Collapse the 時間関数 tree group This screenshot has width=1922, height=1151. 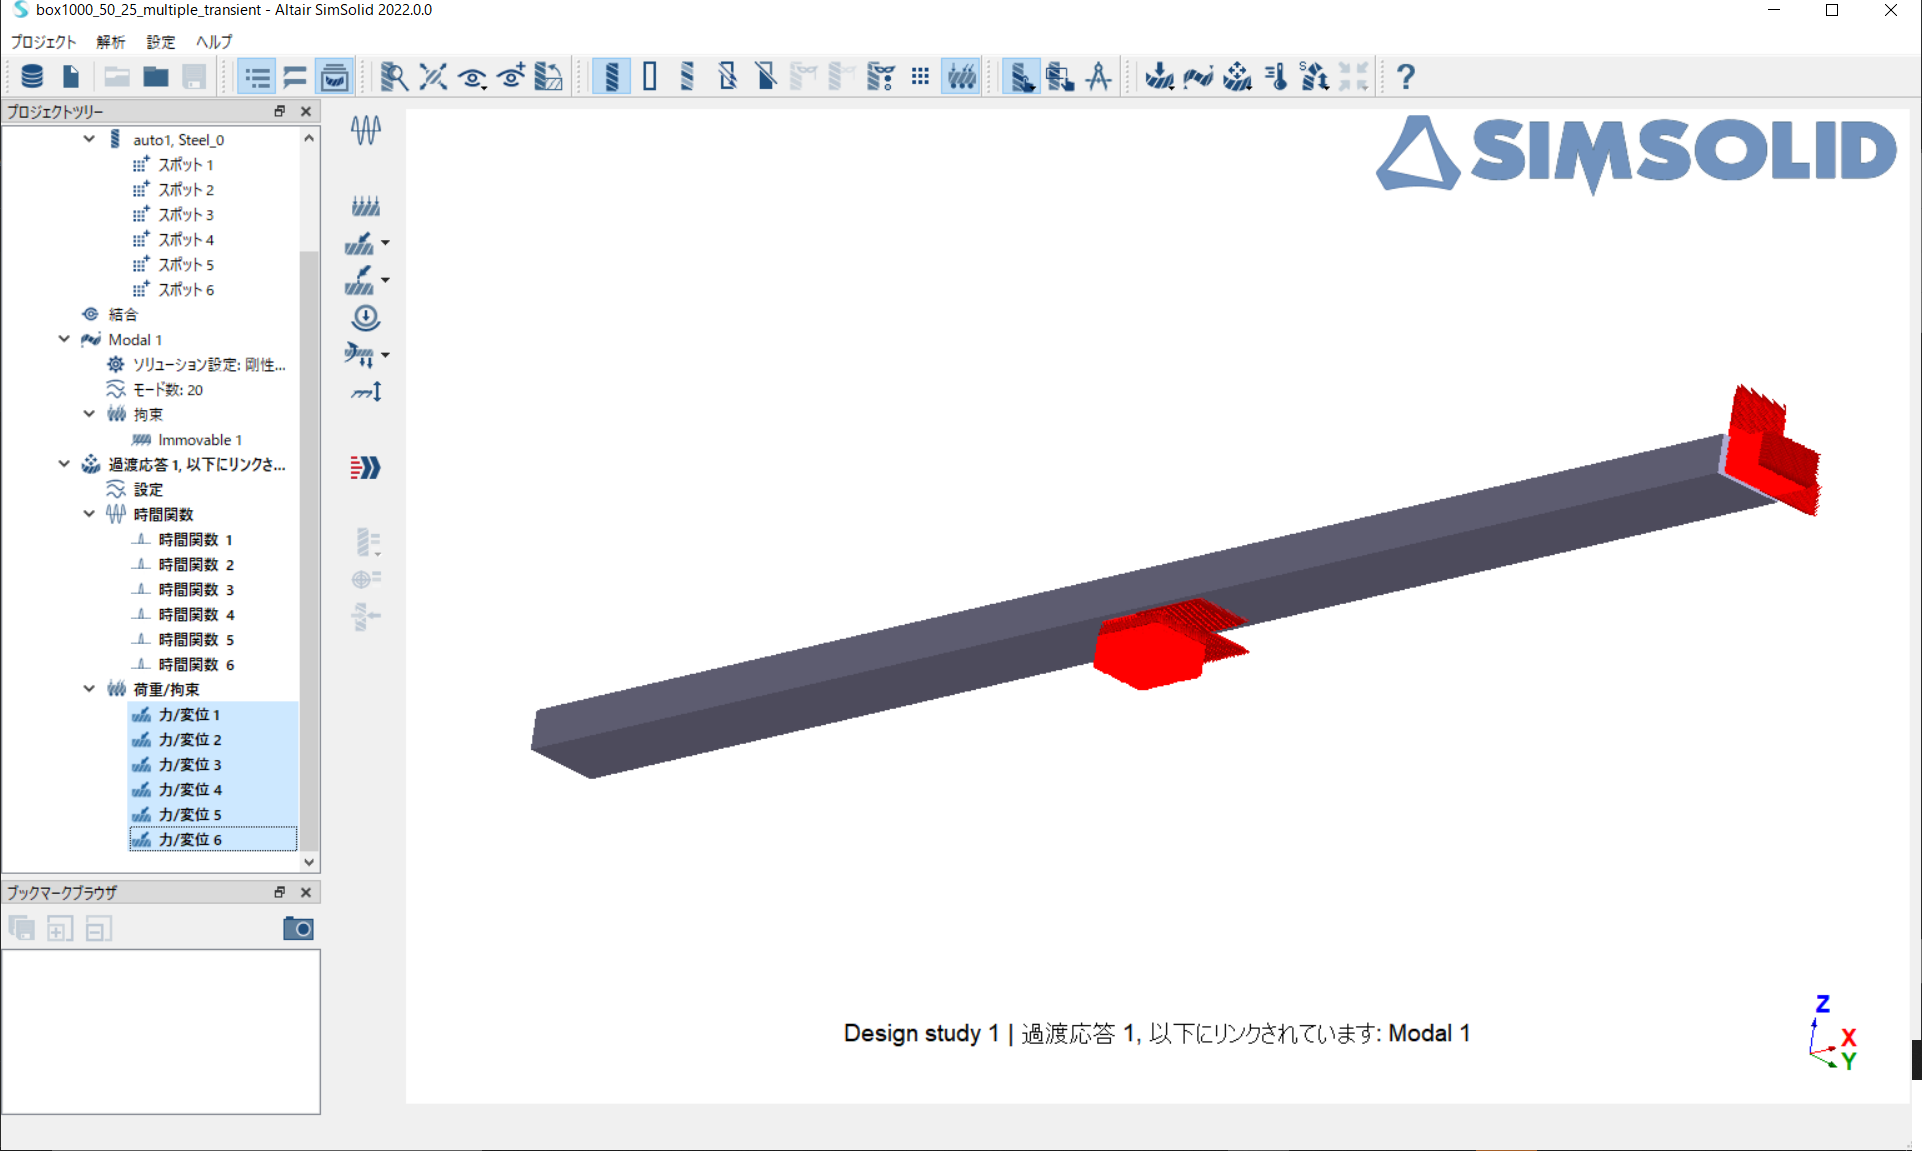pyautogui.click(x=90, y=514)
